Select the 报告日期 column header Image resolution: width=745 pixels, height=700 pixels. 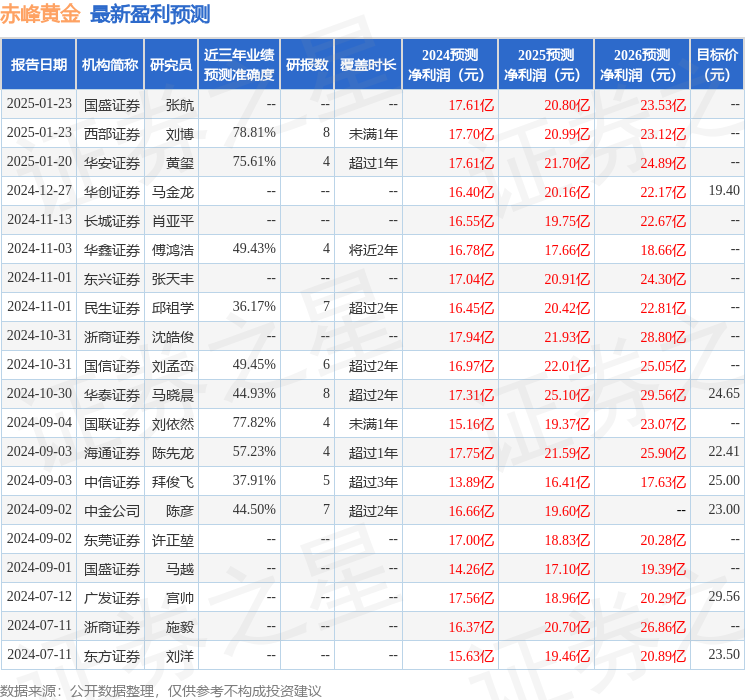(x=38, y=65)
